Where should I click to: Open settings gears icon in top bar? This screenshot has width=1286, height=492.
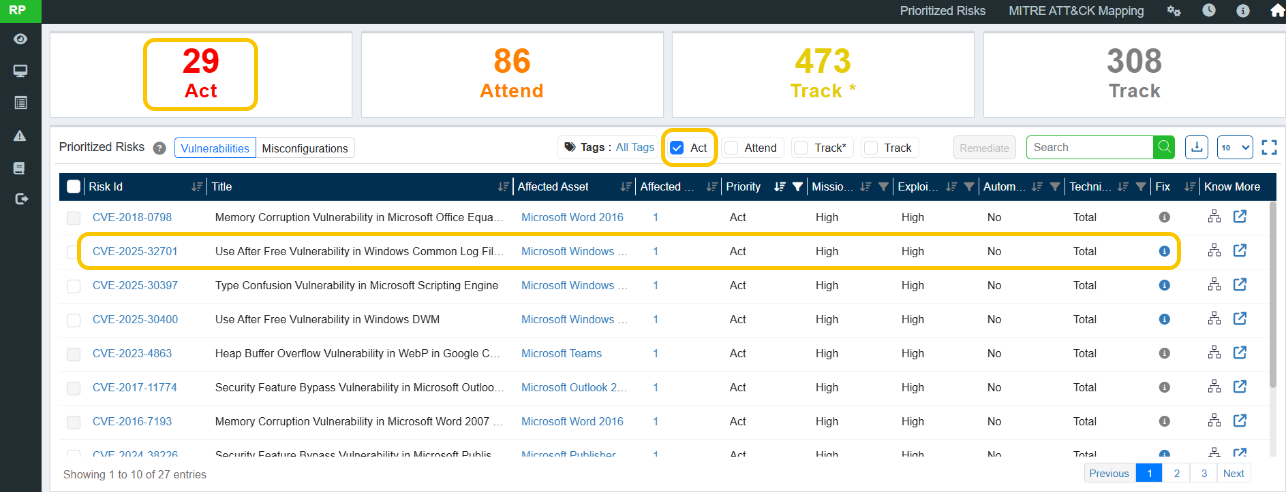(1174, 11)
